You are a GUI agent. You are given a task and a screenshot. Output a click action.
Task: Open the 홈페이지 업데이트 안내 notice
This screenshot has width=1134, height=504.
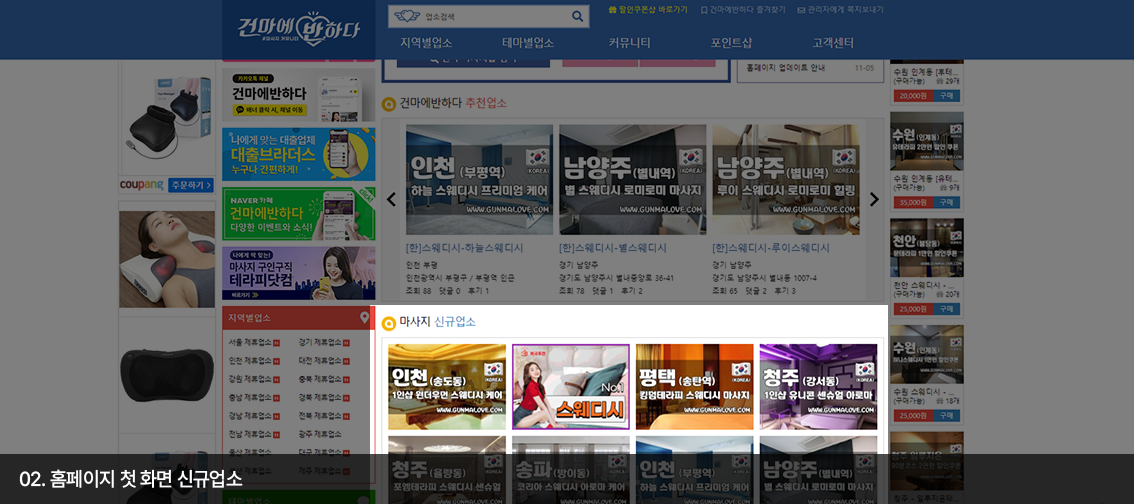785,68
